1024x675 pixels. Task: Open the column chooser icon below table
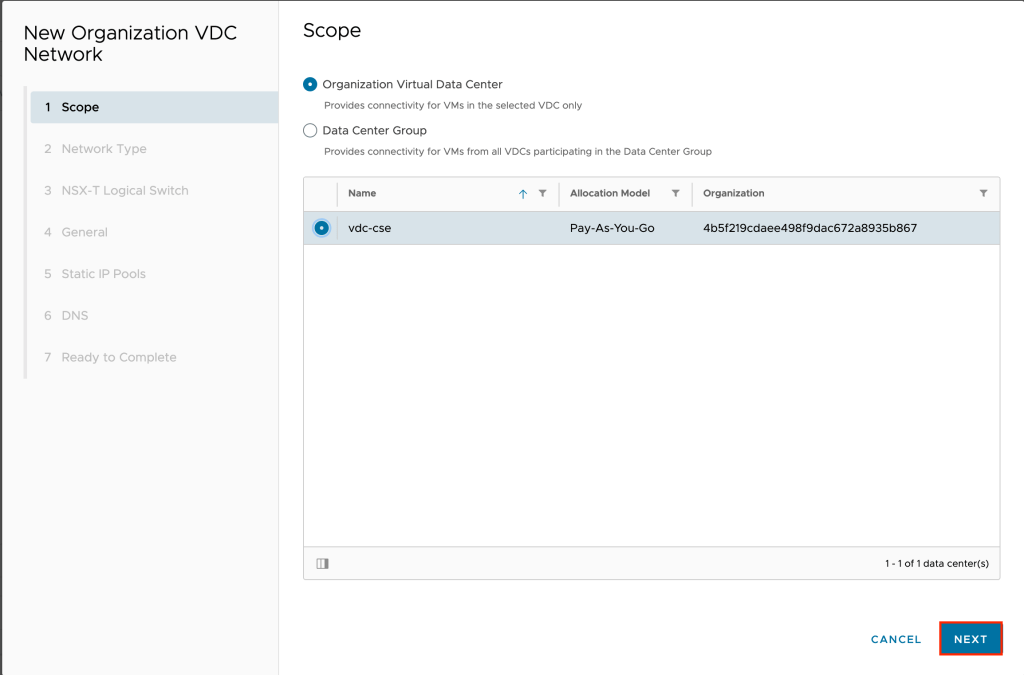pos(322,564)
